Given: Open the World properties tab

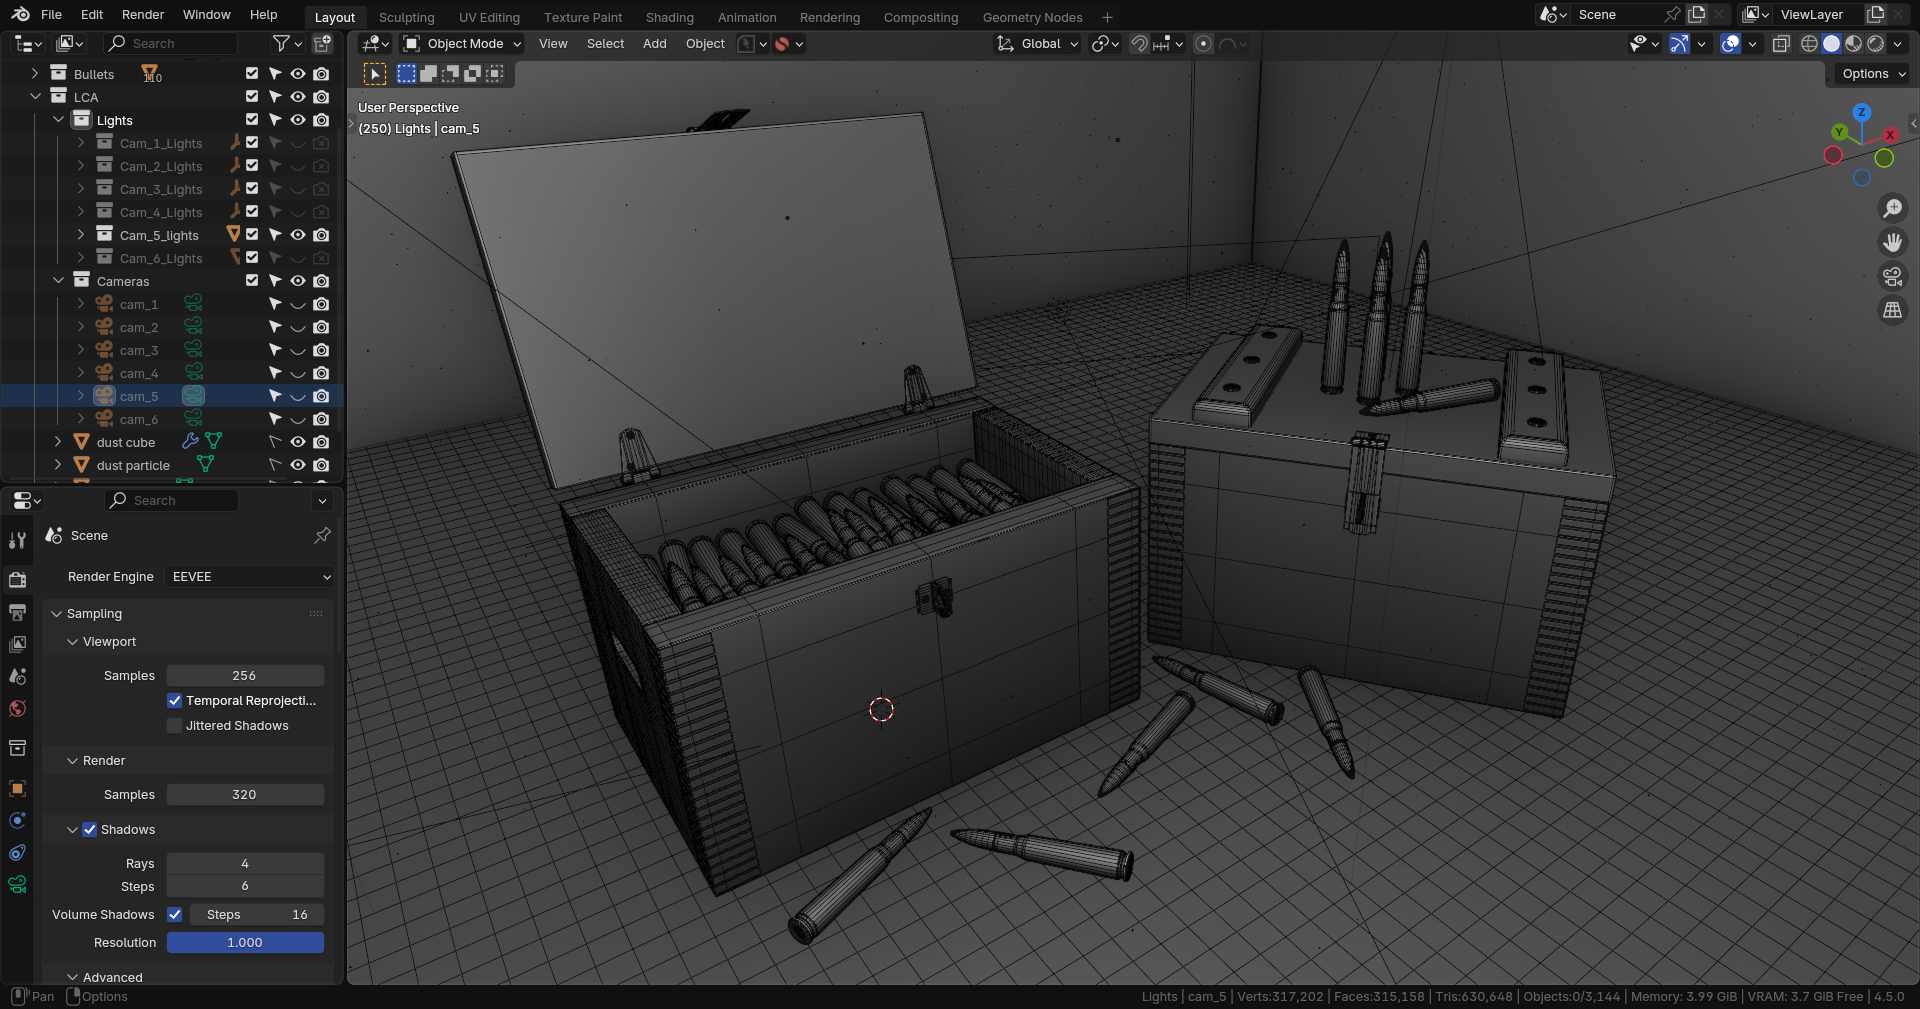Looking at the screenshot, I should coord(17,709).
